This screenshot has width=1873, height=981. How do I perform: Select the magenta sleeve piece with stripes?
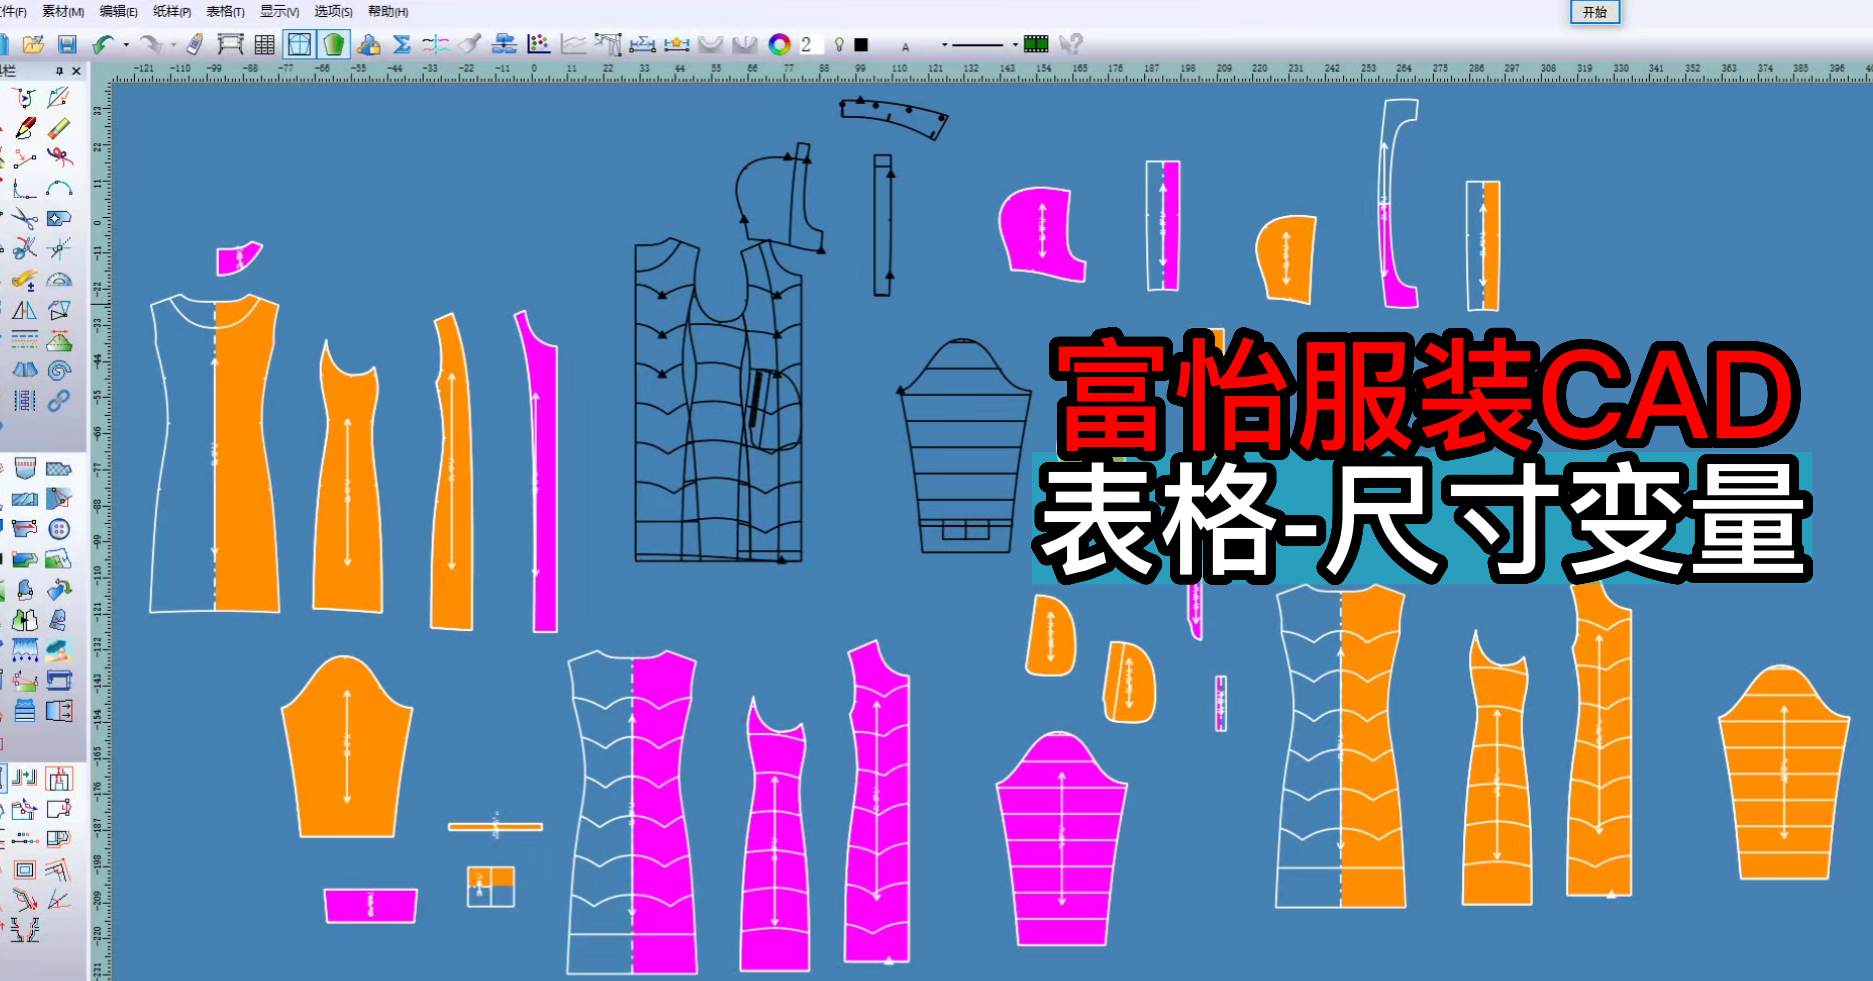click(1061, 840)
